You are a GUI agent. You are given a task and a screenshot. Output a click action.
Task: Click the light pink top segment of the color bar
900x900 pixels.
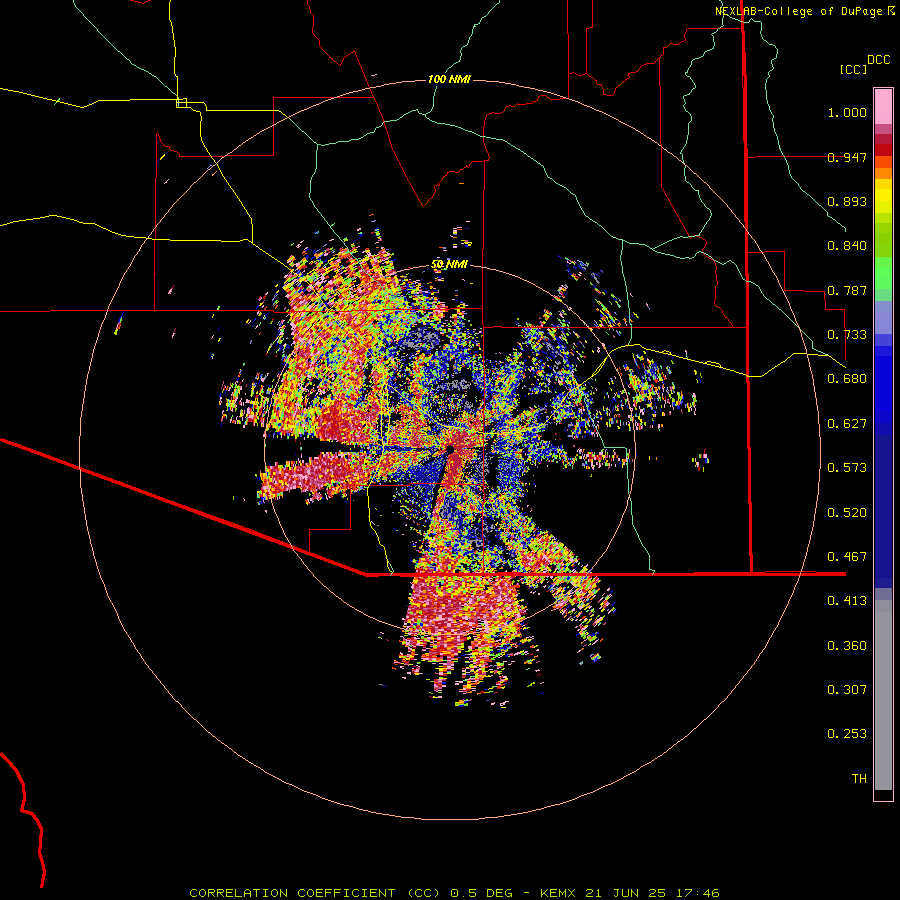click(883, 106)
